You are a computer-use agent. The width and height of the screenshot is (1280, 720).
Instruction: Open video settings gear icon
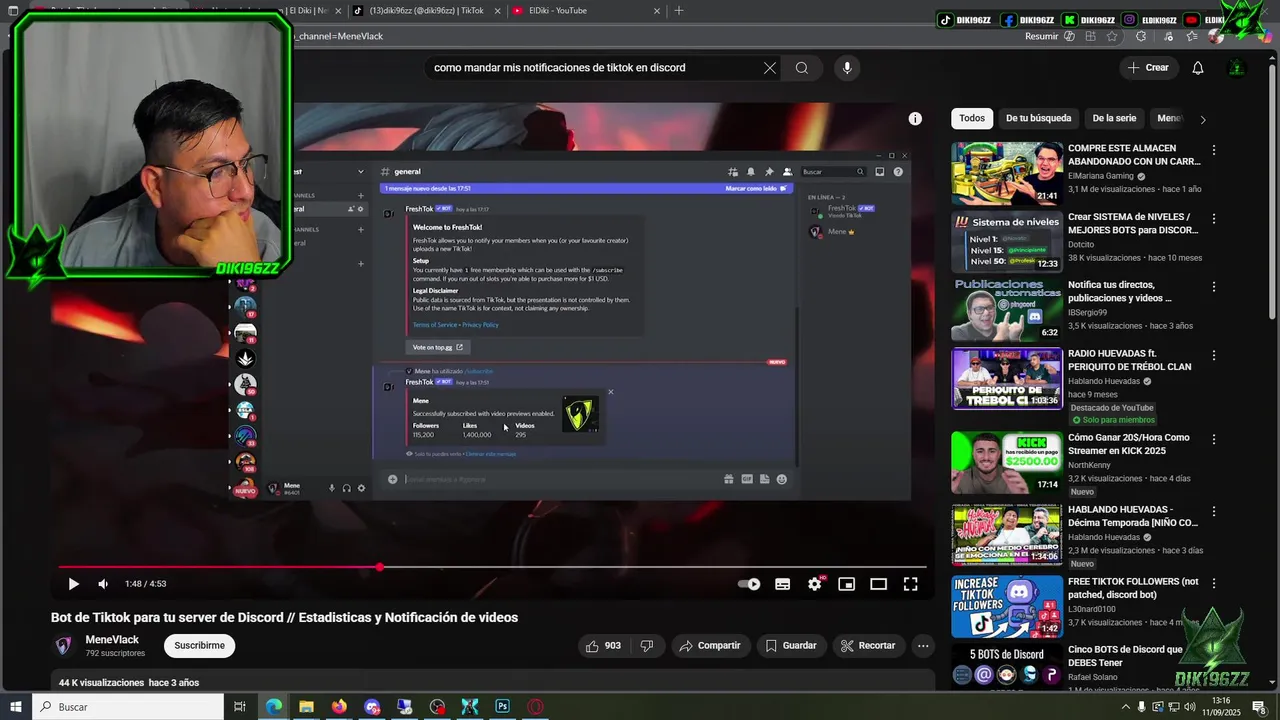(815, 584)
